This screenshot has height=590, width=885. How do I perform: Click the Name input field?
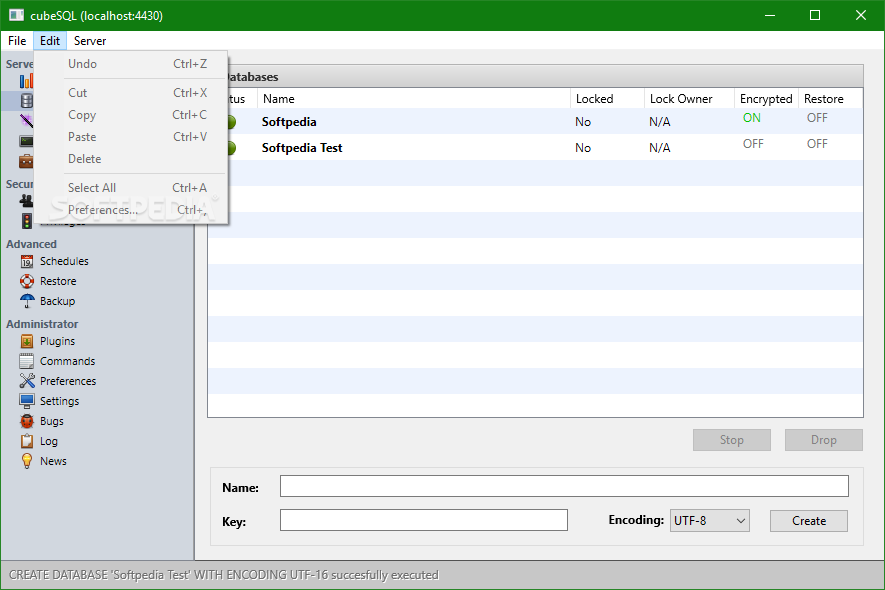pos(564,486)
